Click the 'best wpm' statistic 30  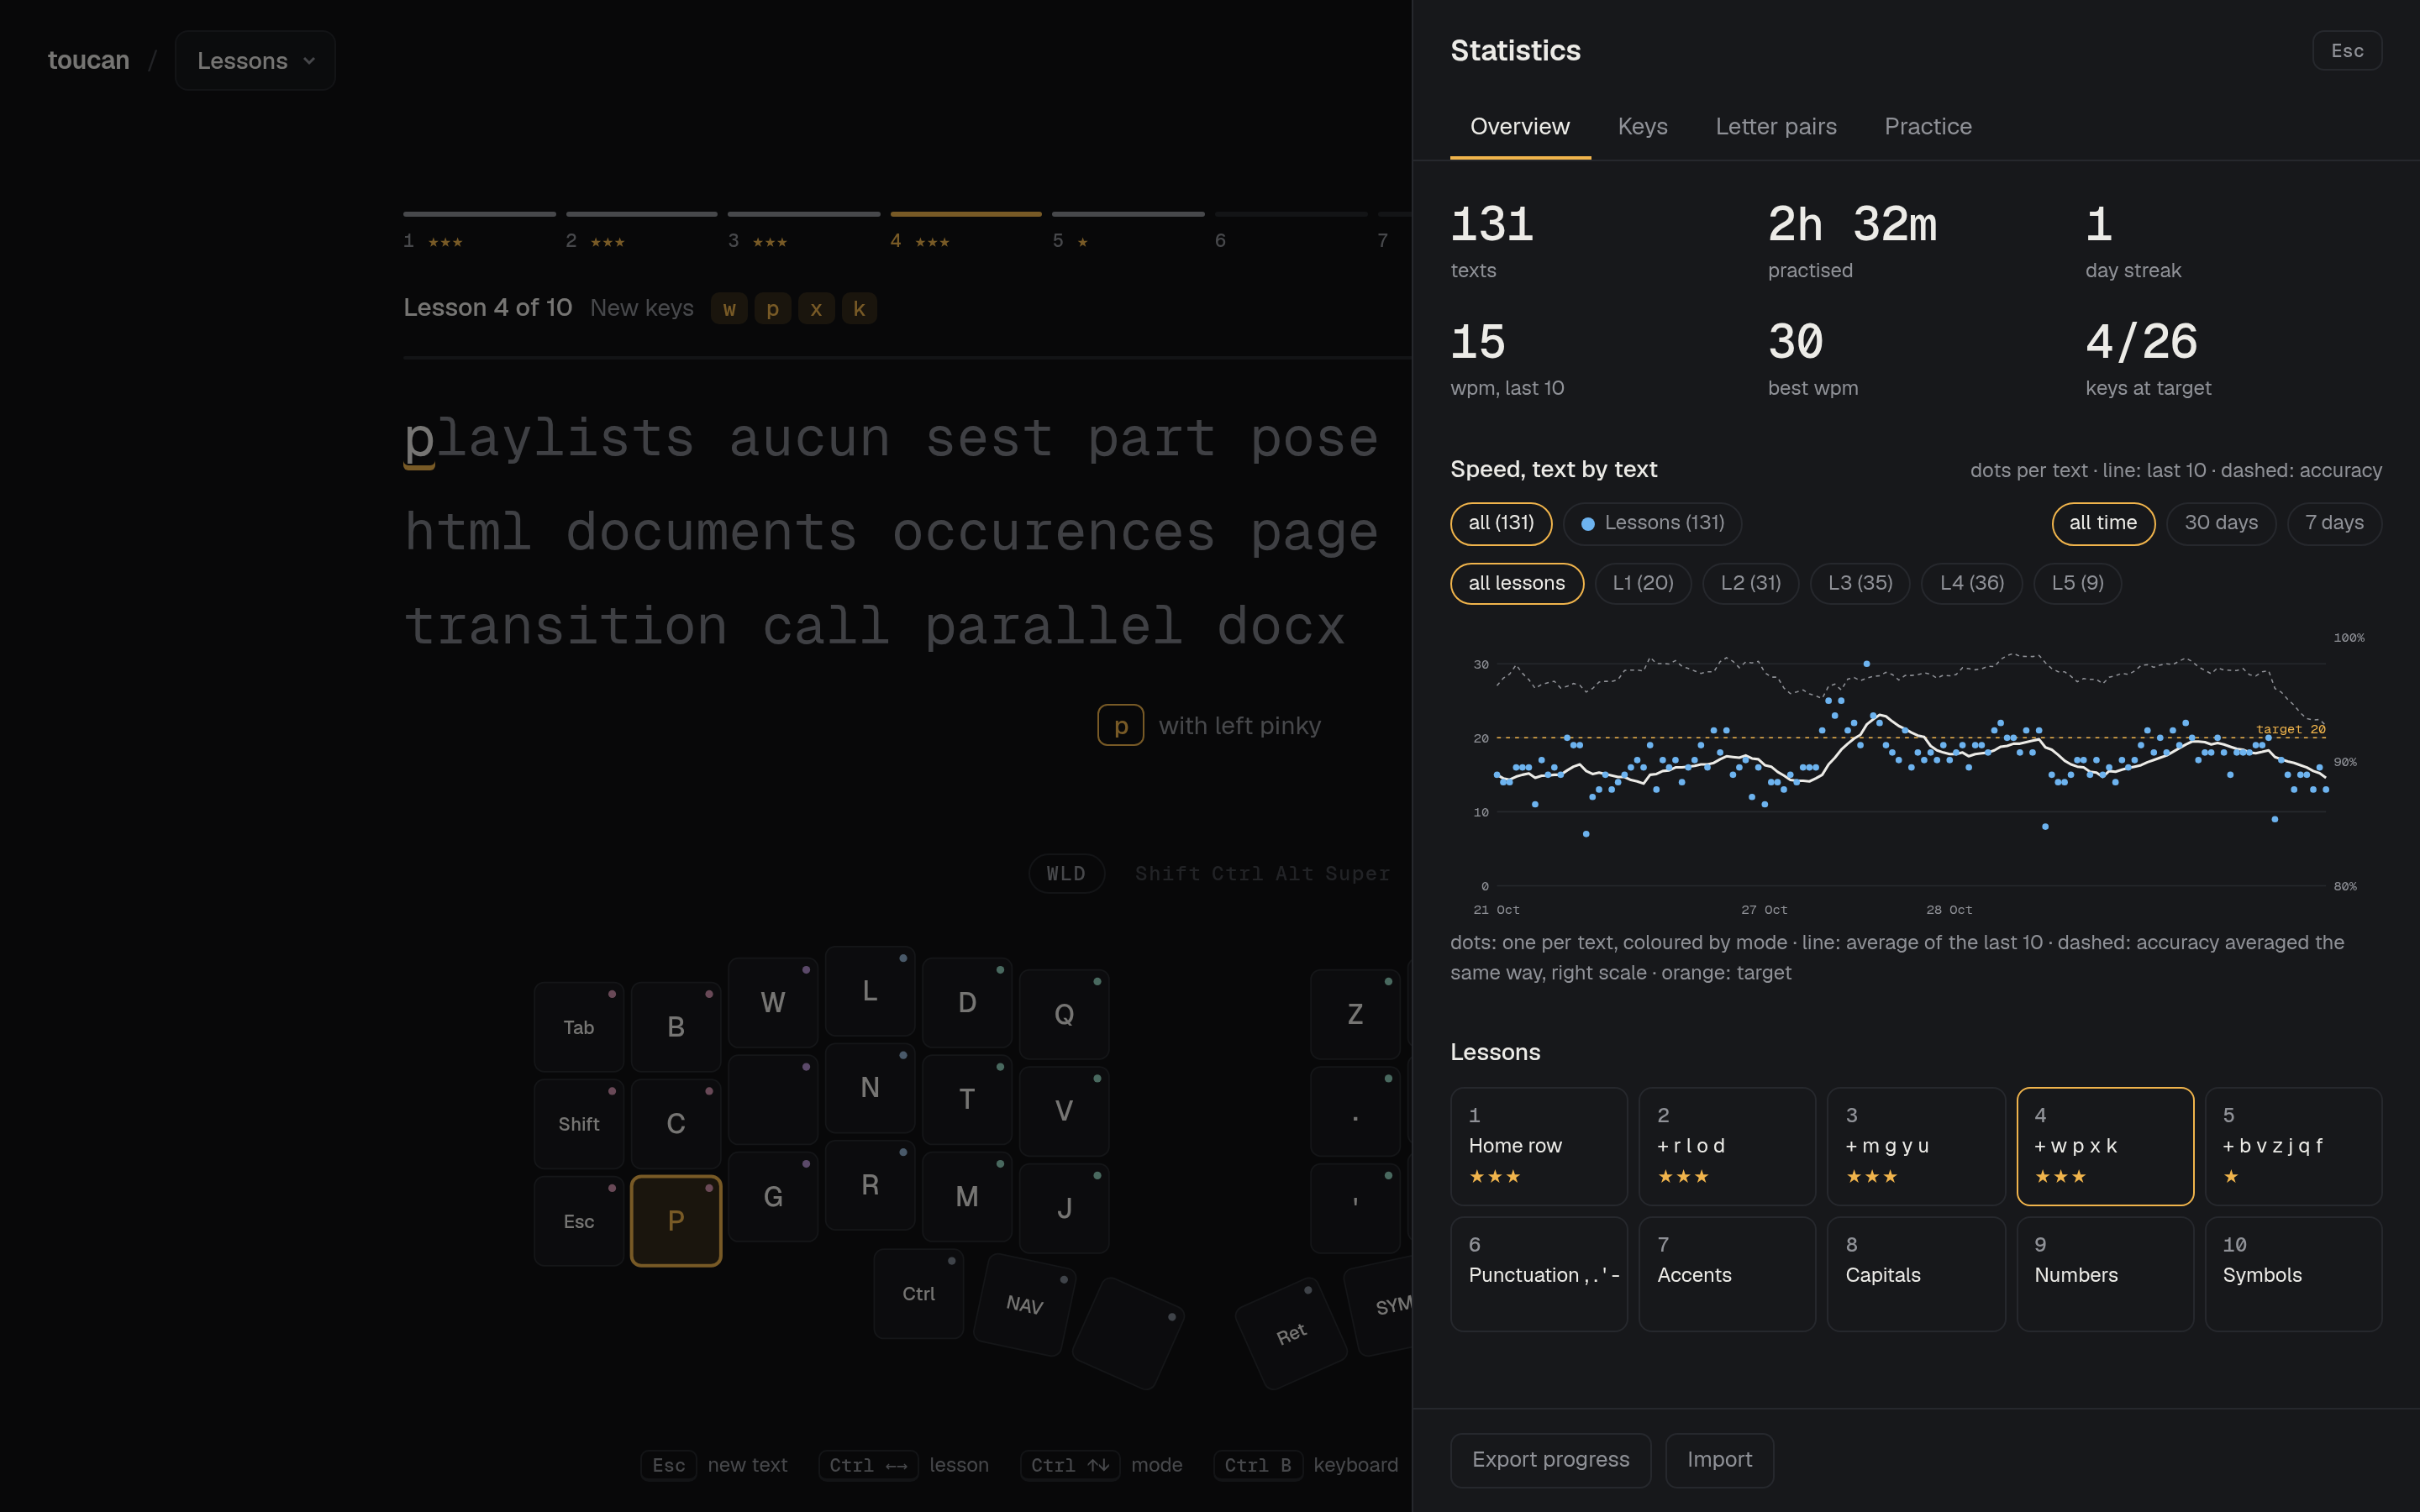(x=1796, y=343)
